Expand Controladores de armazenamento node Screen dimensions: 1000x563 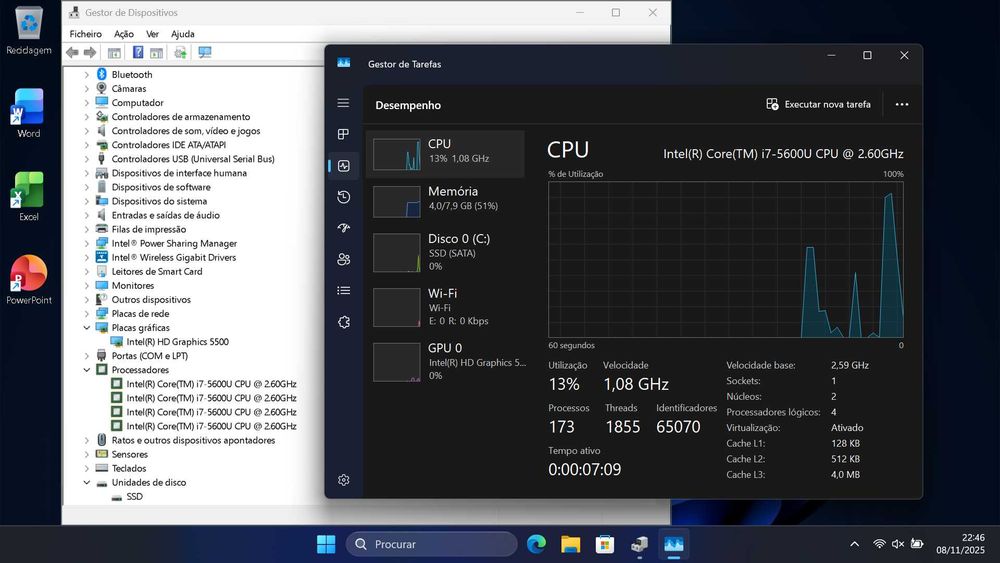point(87,117)
